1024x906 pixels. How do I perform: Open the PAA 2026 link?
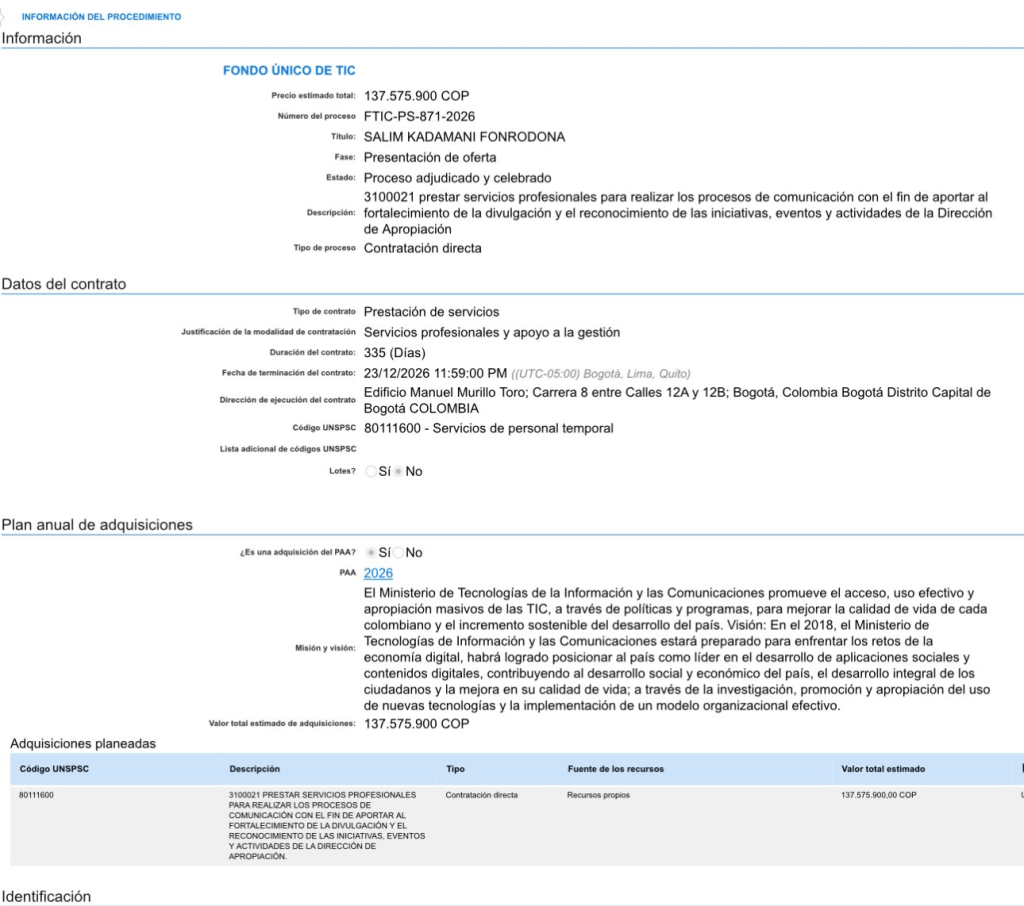(x=378, y=573)
